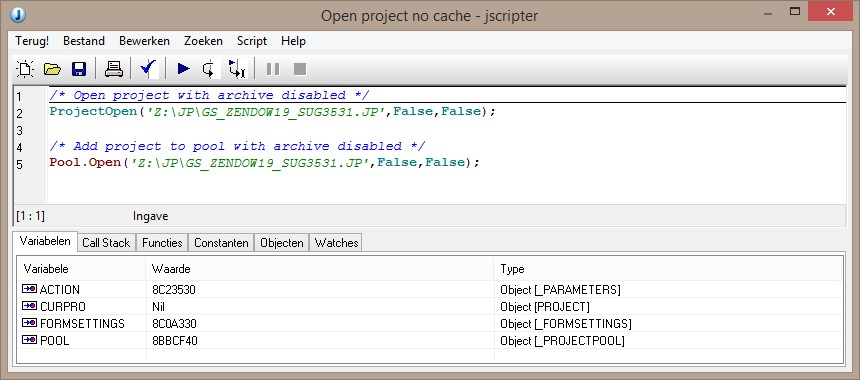Click the ProjectOpen call on line 2
860x380 pixels.
(x=273, y=112)
